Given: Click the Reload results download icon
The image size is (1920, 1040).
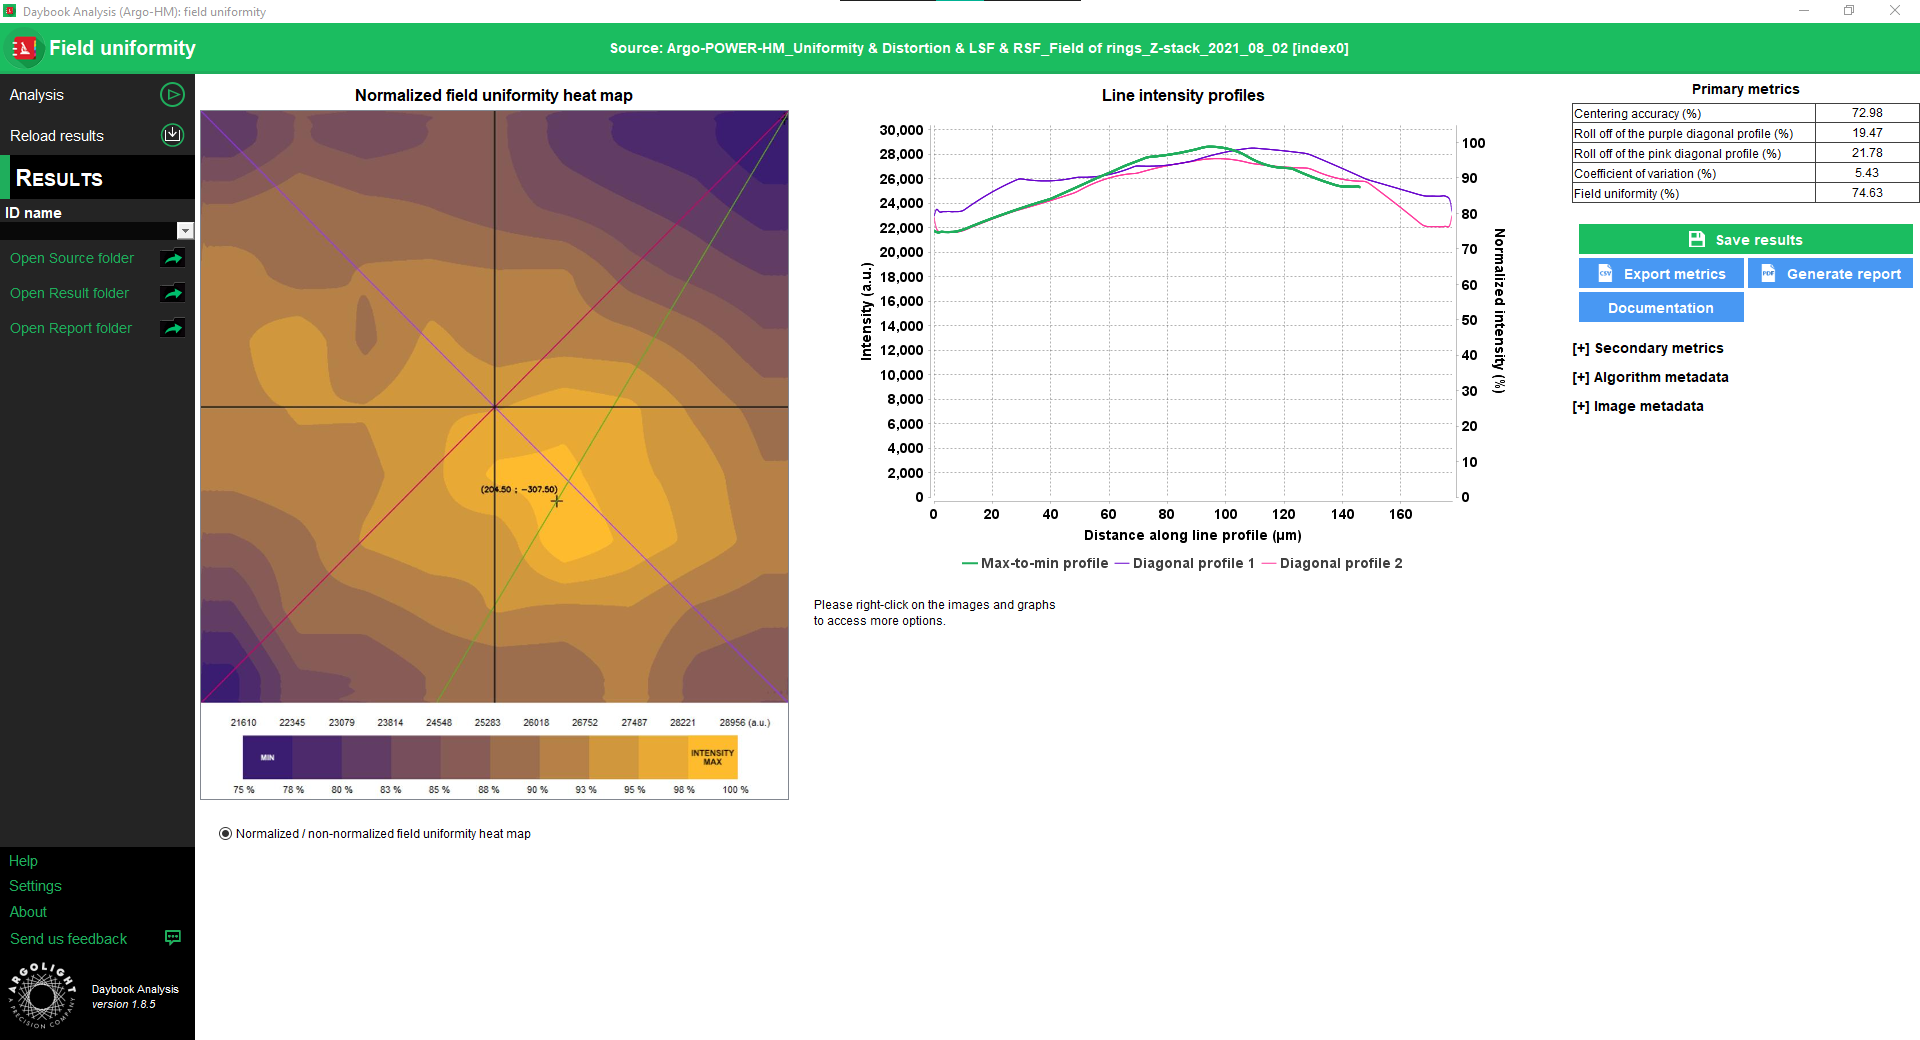Looking at the screenshot, I should coord(172,135).
